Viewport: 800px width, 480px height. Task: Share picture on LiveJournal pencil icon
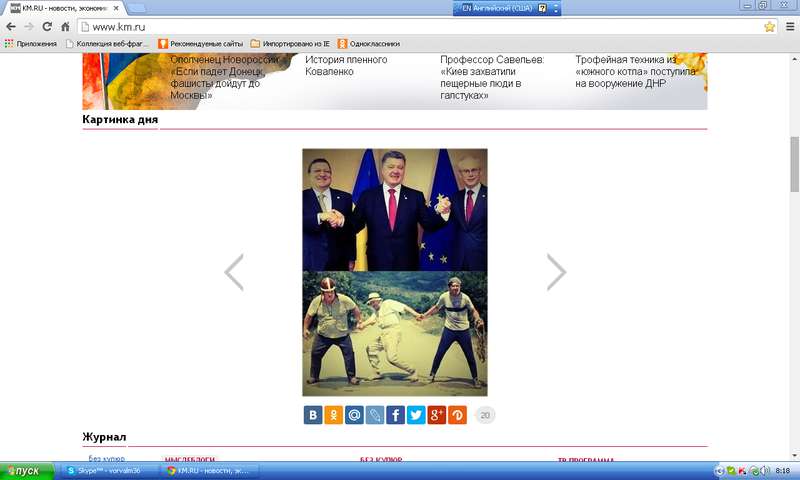click(375, 415)
